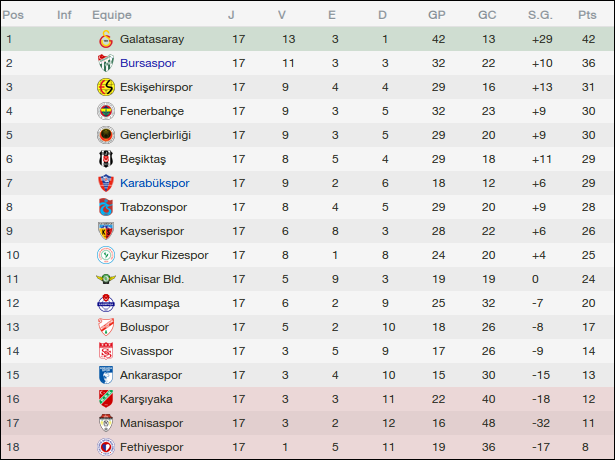Click the GP goals column header
This screenshot has height=460, width=615.
[x=437, y=15]
